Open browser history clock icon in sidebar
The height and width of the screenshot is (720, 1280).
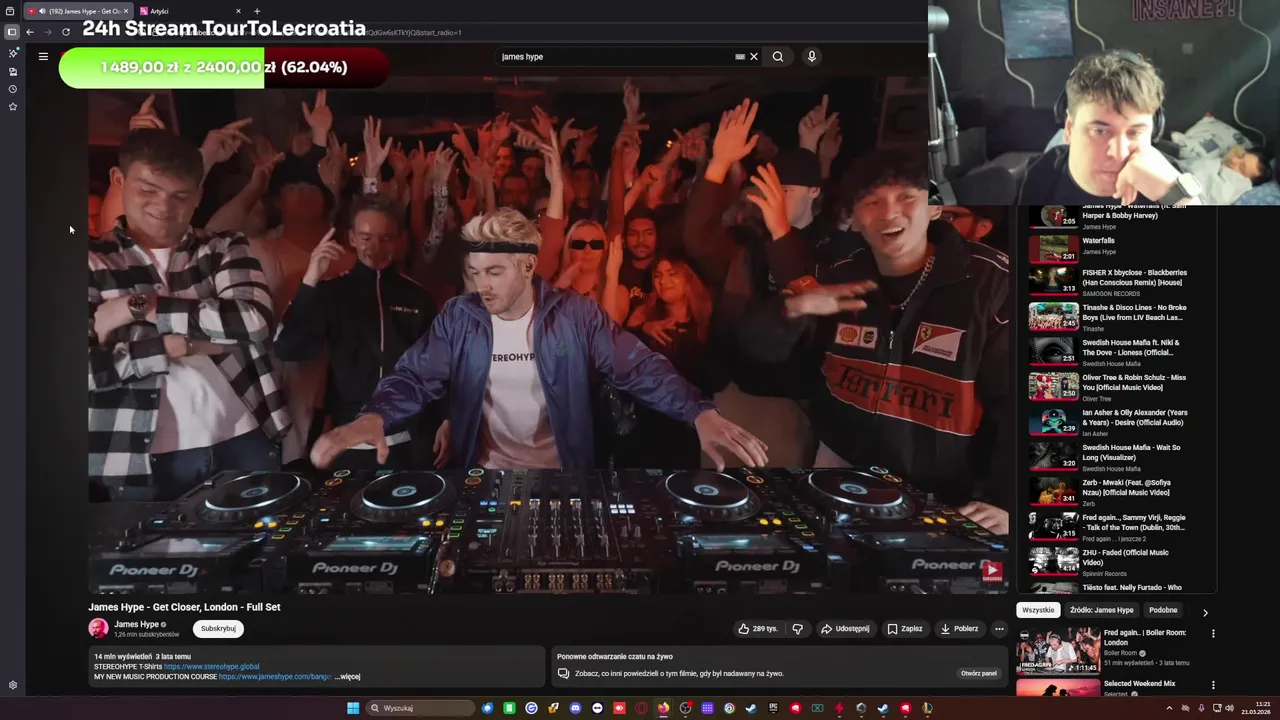coord(12,89)
